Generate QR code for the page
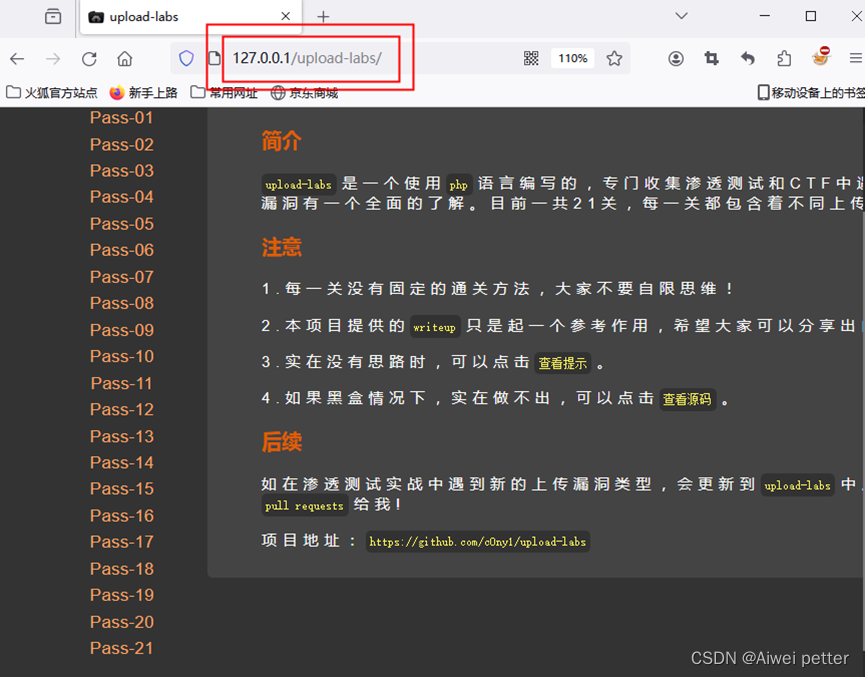 click(531, 58)
